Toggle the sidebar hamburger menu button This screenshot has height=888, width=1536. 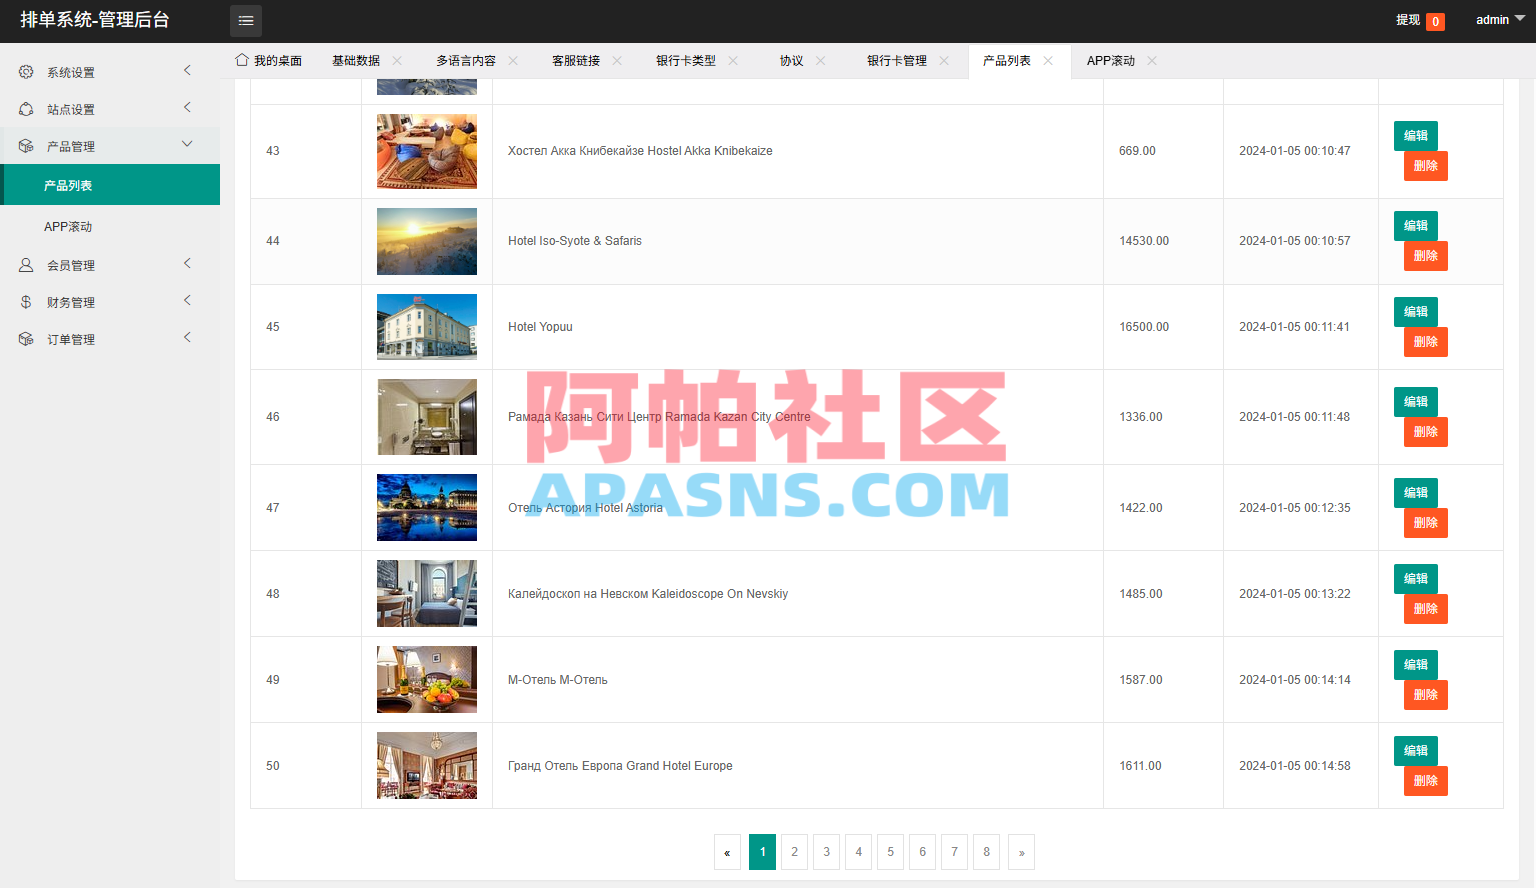pyautogui.click(x=246, y=21)
